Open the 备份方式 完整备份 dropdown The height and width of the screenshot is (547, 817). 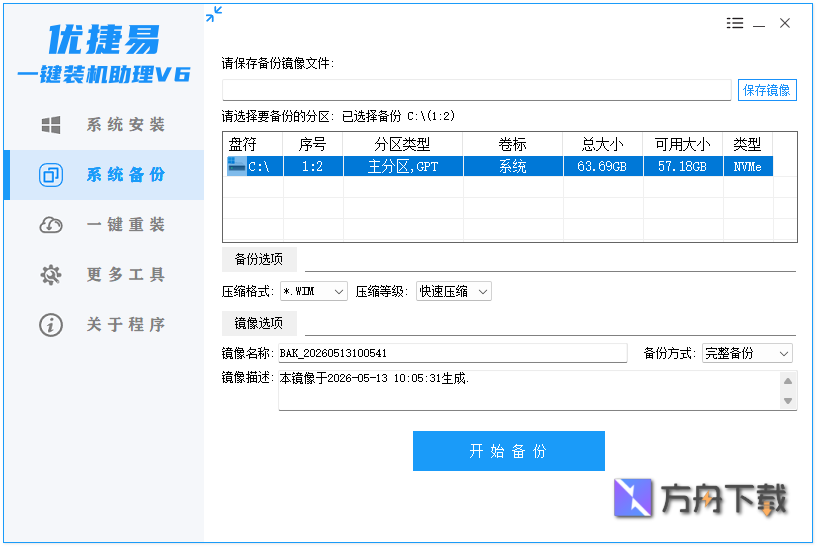(x=747, y=353)
